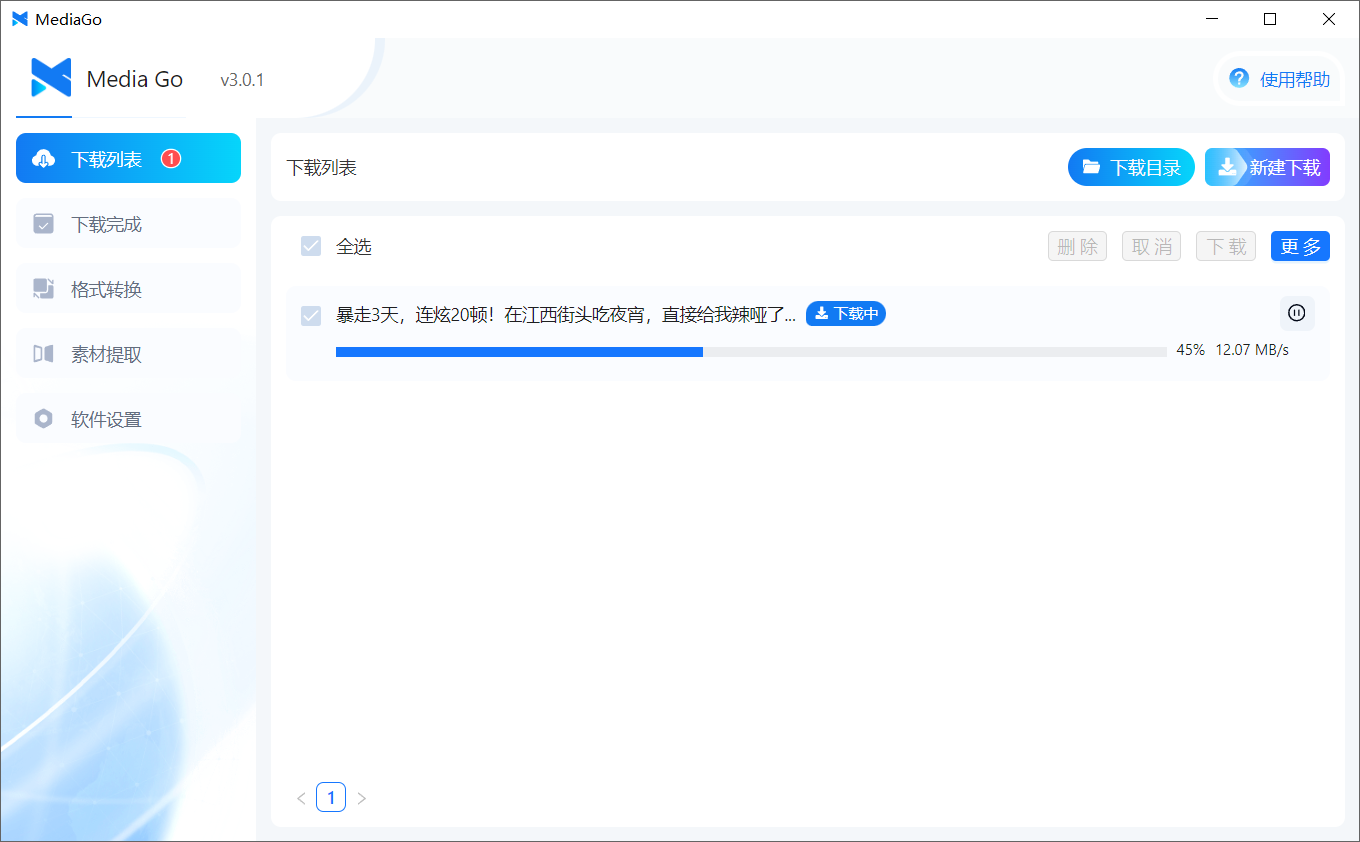Click the 删除 button
1360x842 pixels.
(1077, 246)
